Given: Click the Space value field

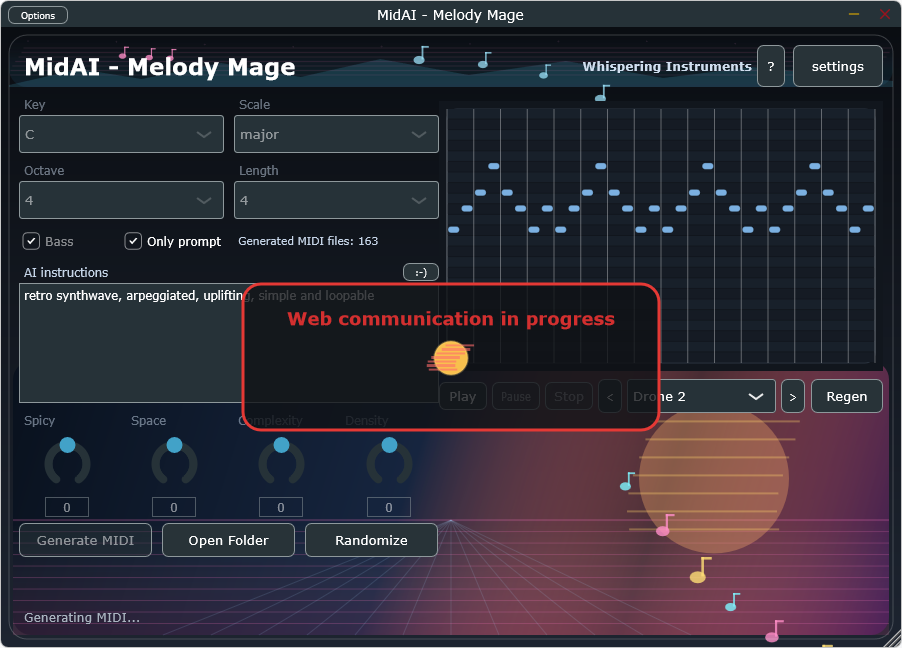Looking at the screenshot, I should (x=174, y=507).
